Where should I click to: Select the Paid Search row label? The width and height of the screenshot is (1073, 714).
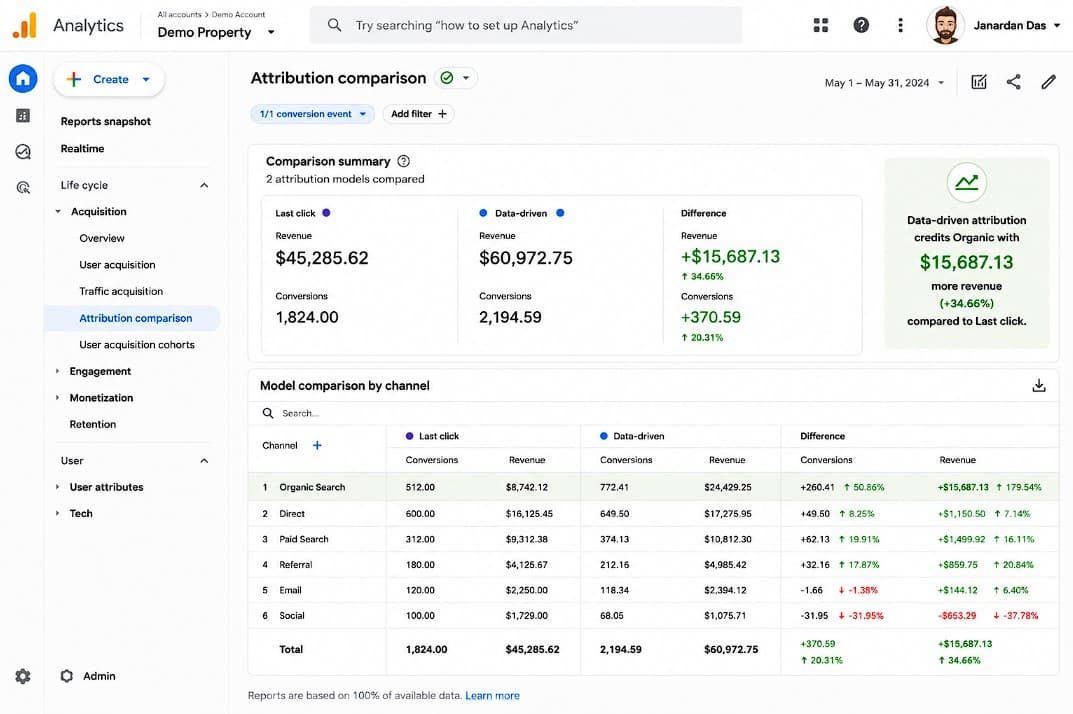click(304, 539)
